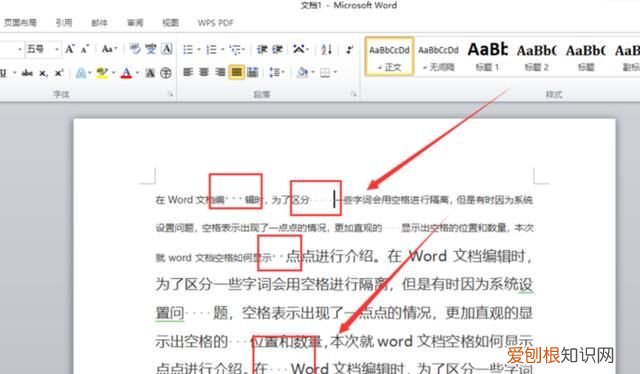Apply the 正文 style
The width and height of the screenshot is (640, 374).
[389, 56]
